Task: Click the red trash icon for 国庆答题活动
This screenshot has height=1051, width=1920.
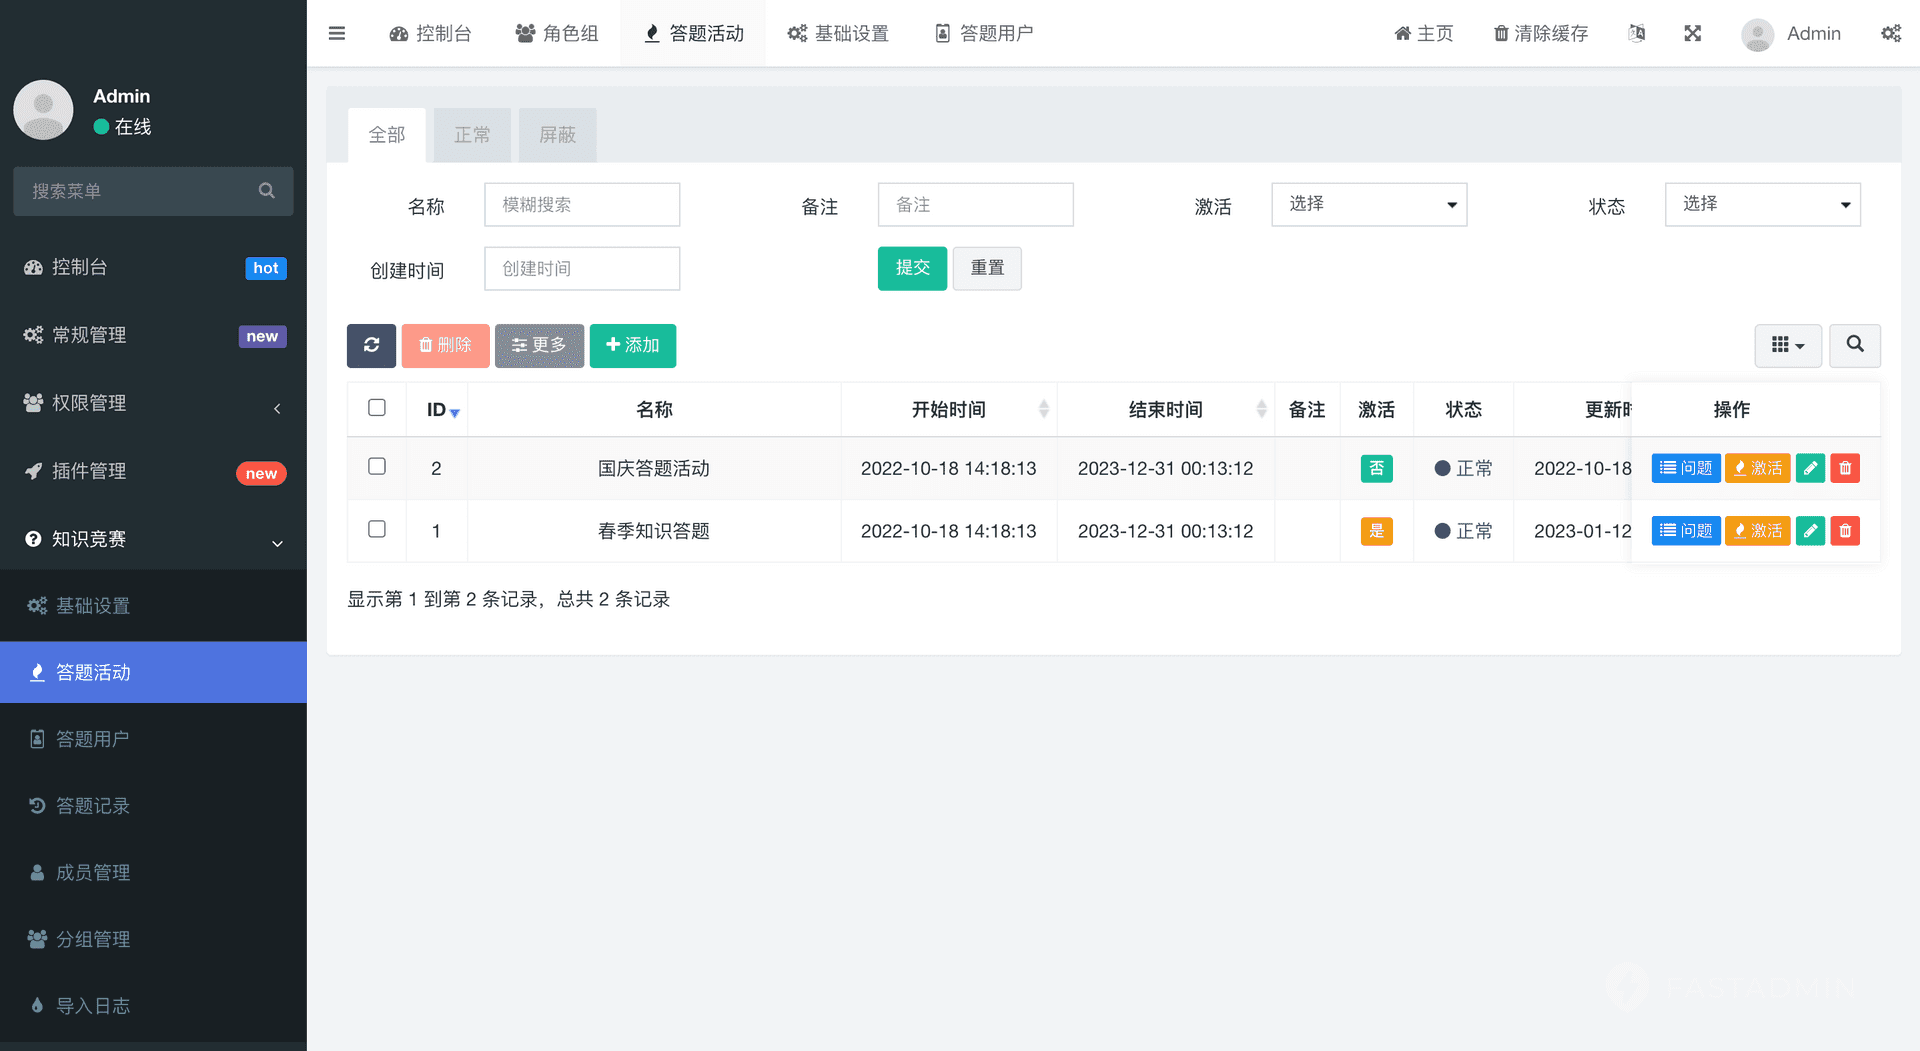Action: click(x=1845, y=468)
